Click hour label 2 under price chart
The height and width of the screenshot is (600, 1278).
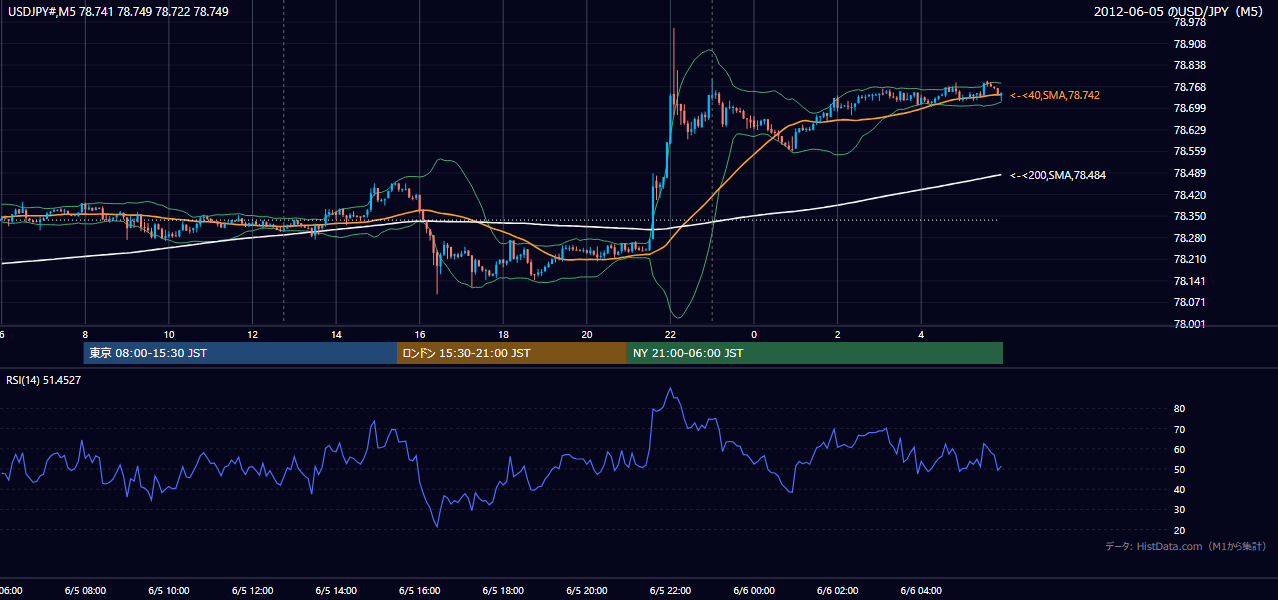[x=838, y=334]
